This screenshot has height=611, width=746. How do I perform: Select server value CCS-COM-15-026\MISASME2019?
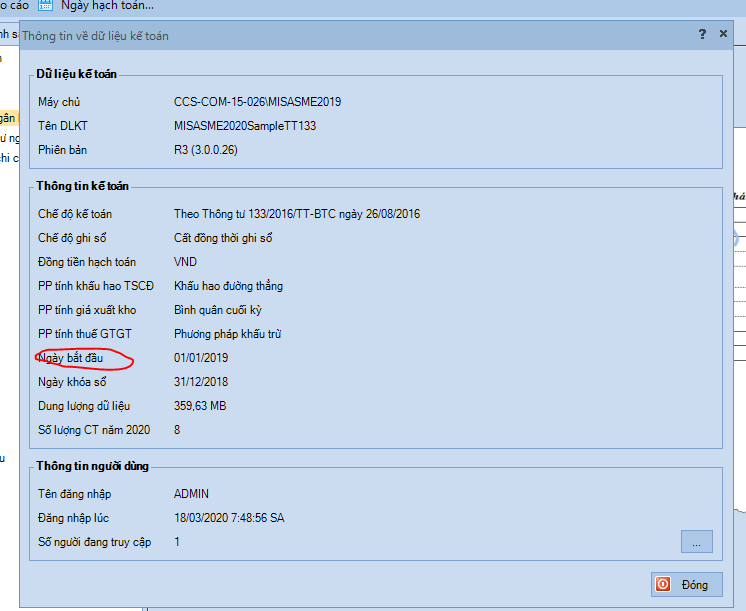point(257,102)
